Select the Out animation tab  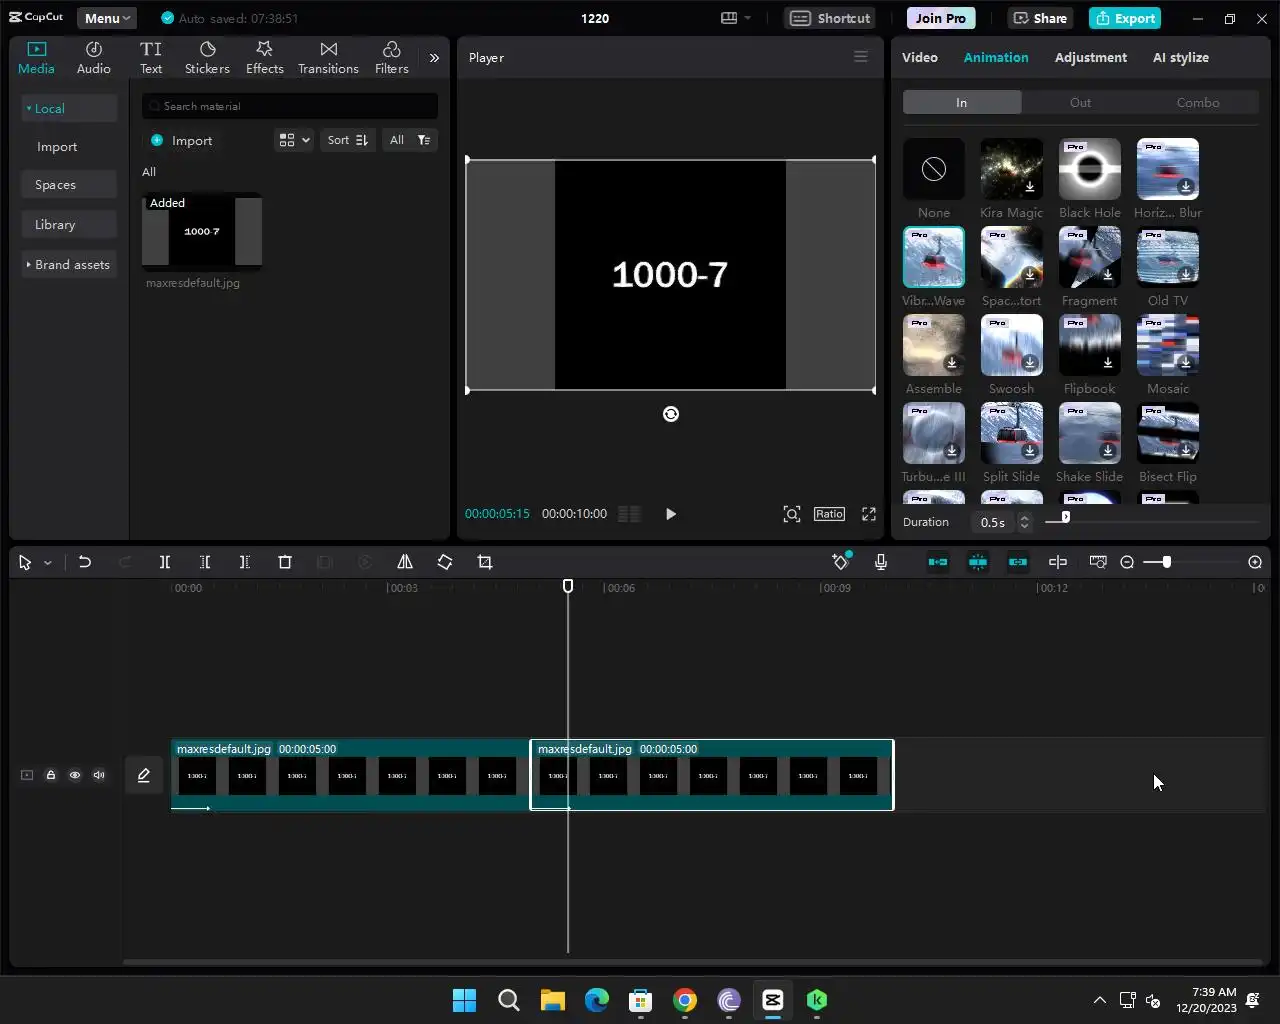click(1080, 102)
